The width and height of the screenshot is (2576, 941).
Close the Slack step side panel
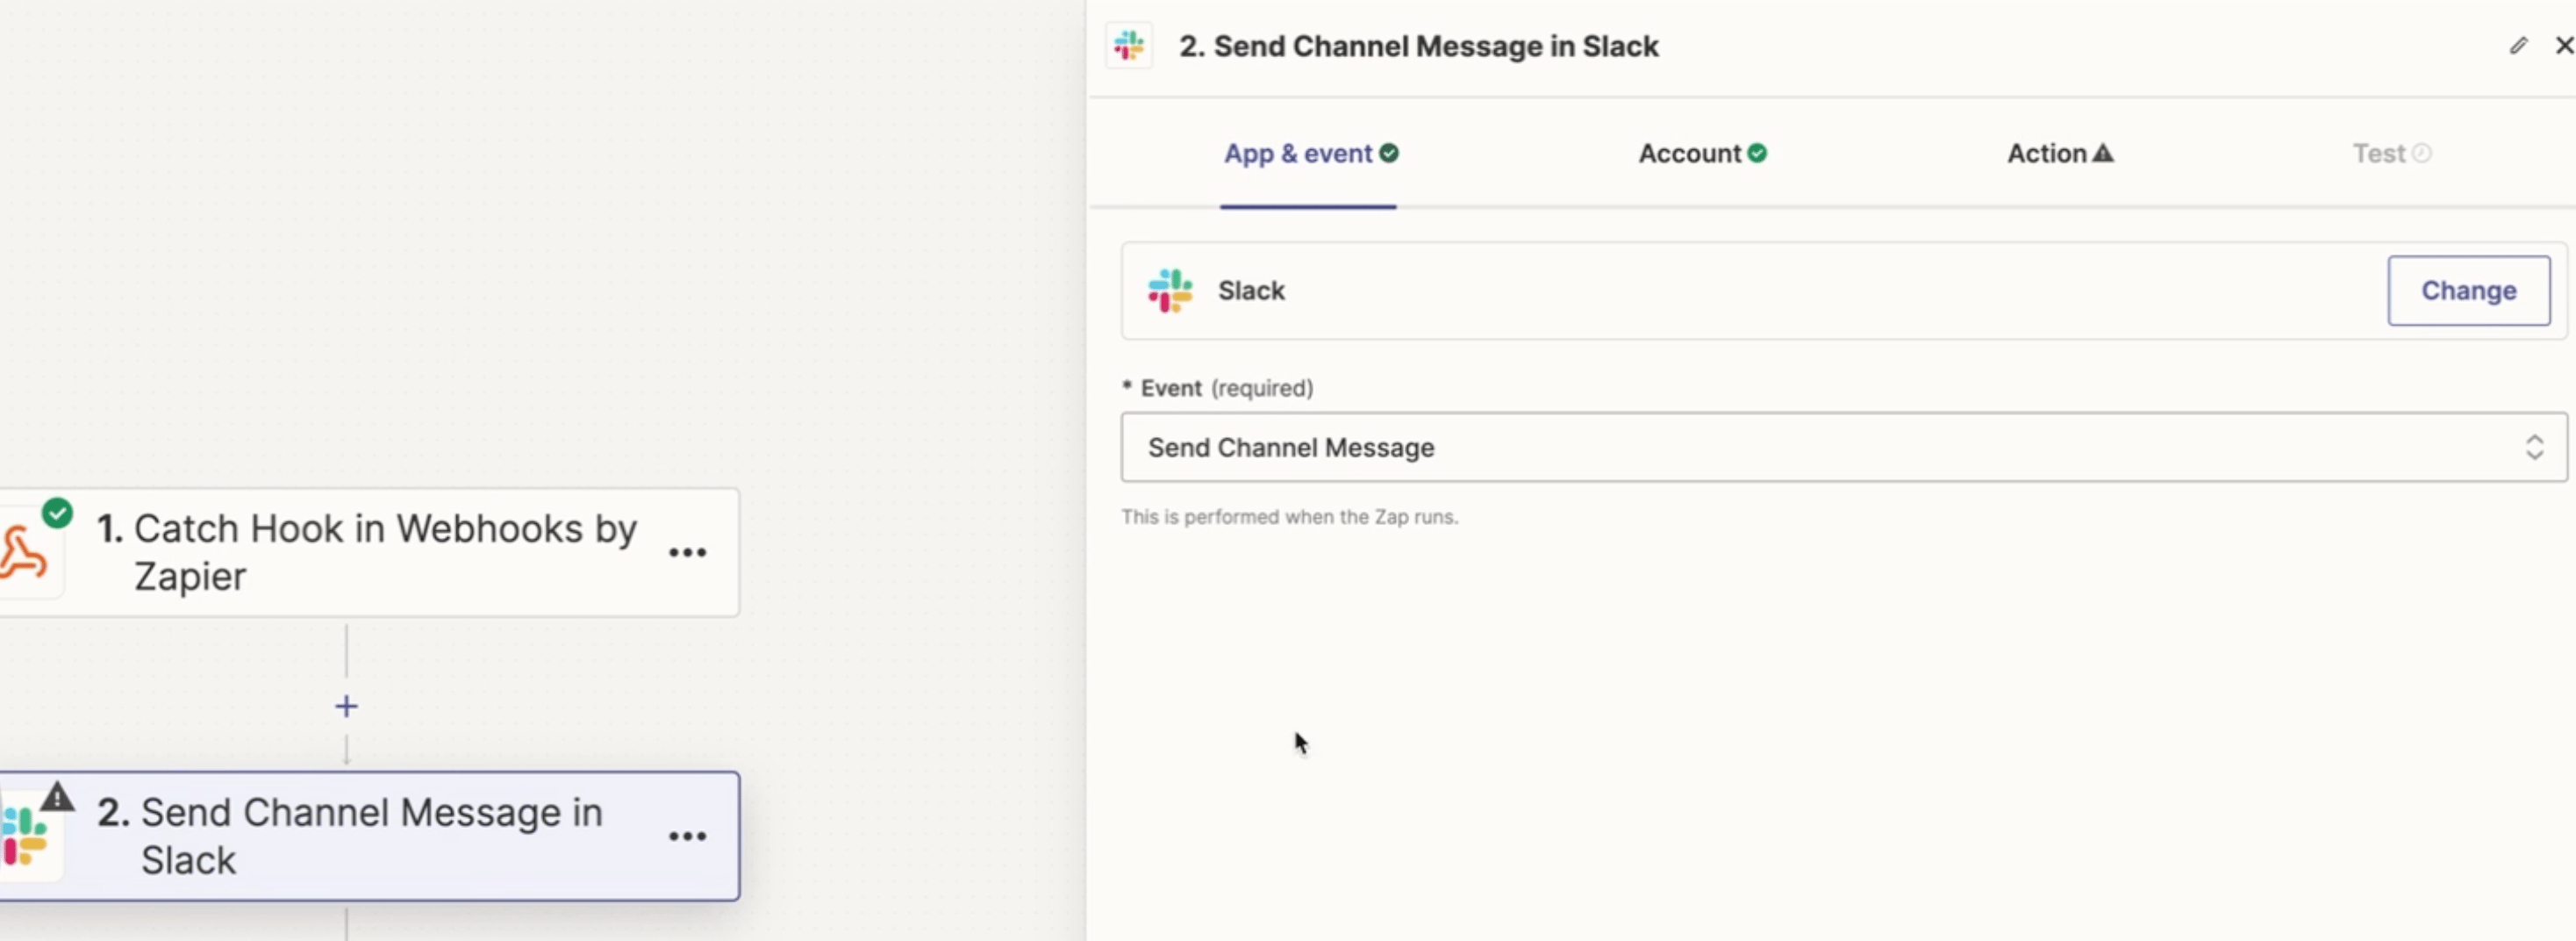coord(2564,46)
